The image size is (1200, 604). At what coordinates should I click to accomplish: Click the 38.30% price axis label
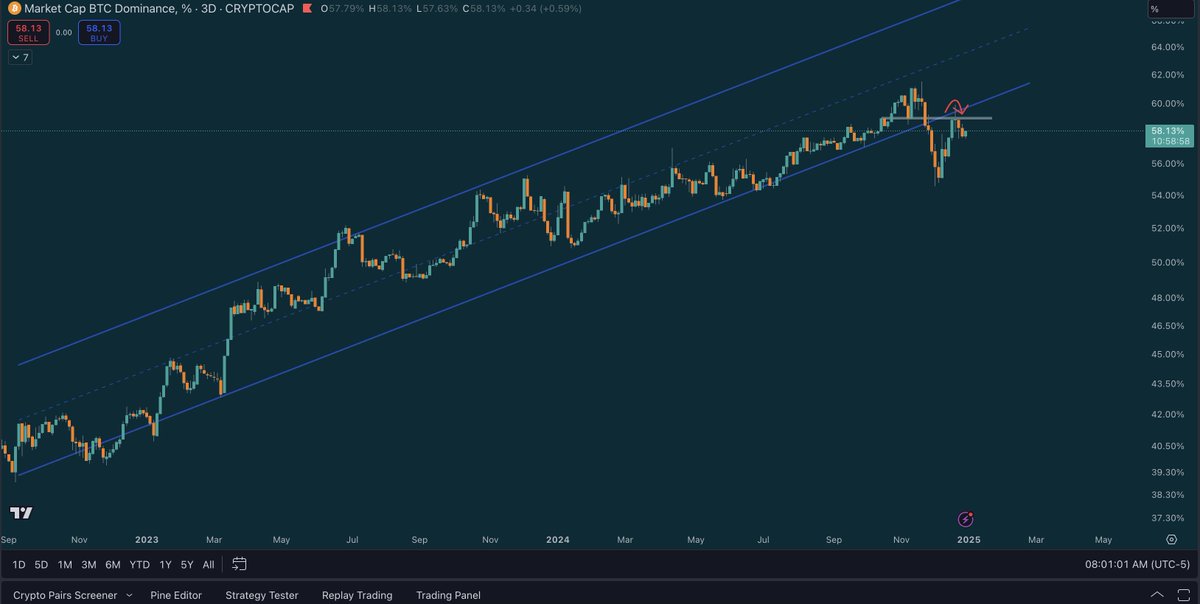(1167, 494)
